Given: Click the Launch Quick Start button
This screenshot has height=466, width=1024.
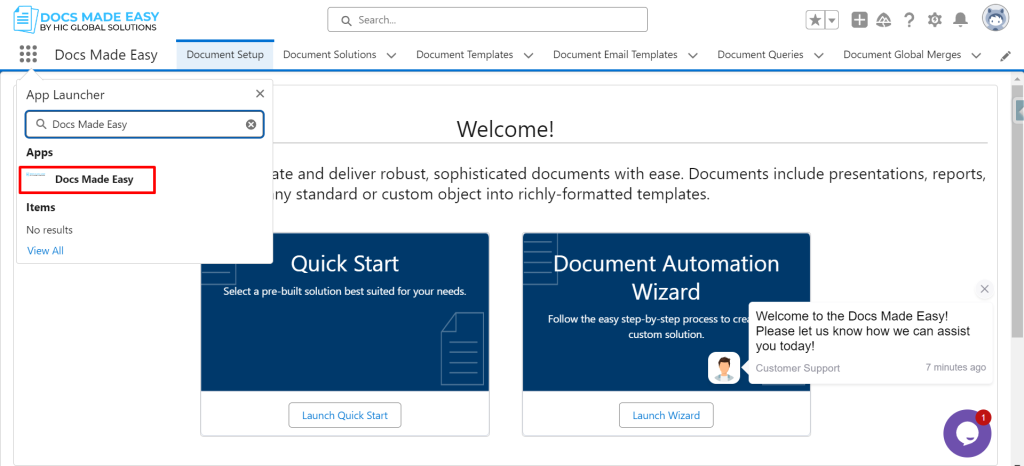Looking at the screenshot, I should click(x=345, y=415).
